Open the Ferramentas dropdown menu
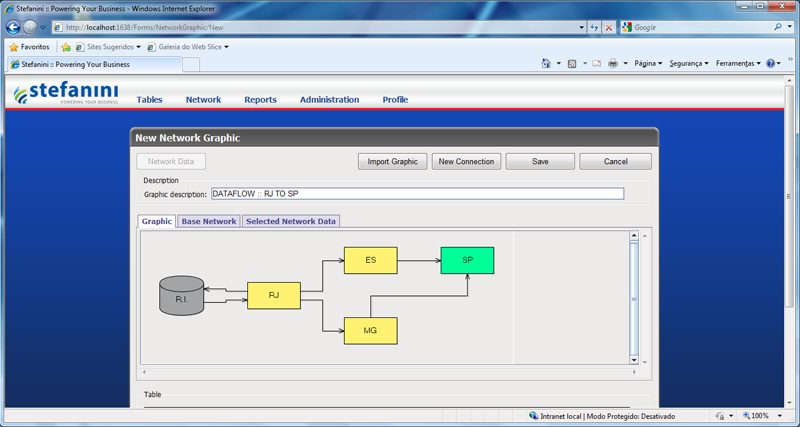Viewport: 800px width, 427px height. tap(738, 63)
